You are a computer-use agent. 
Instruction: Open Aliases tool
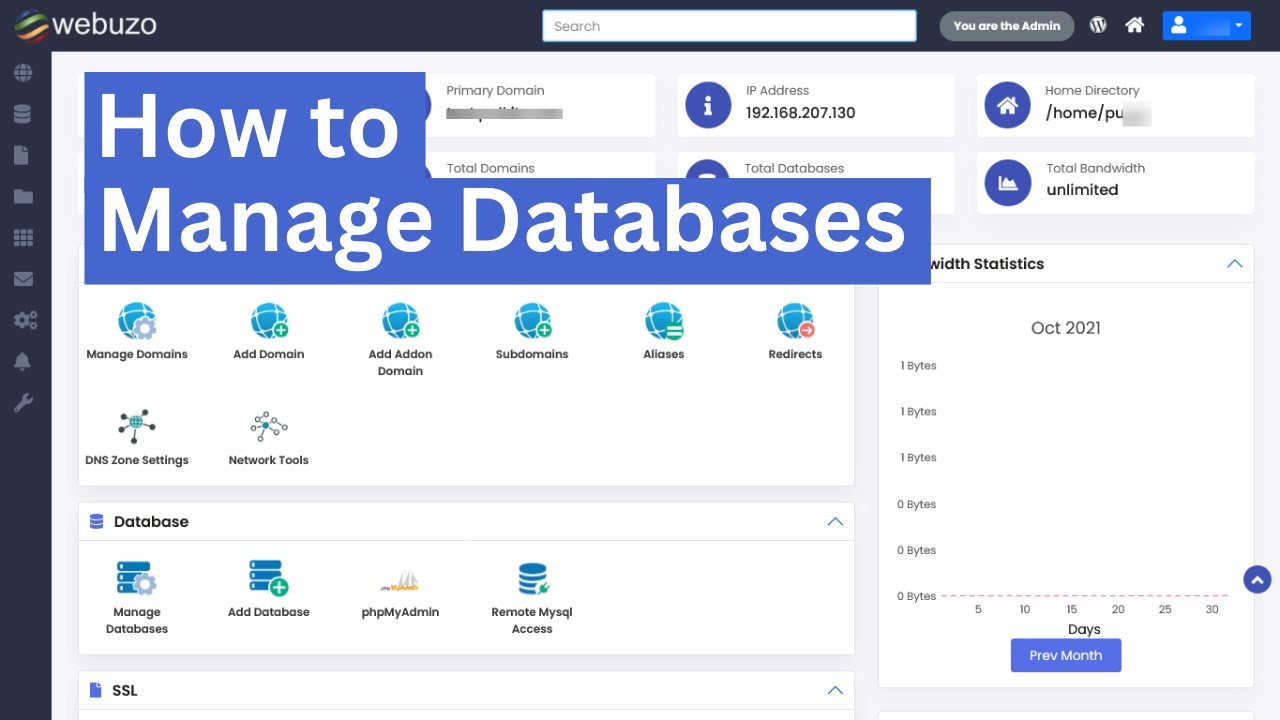664,321
